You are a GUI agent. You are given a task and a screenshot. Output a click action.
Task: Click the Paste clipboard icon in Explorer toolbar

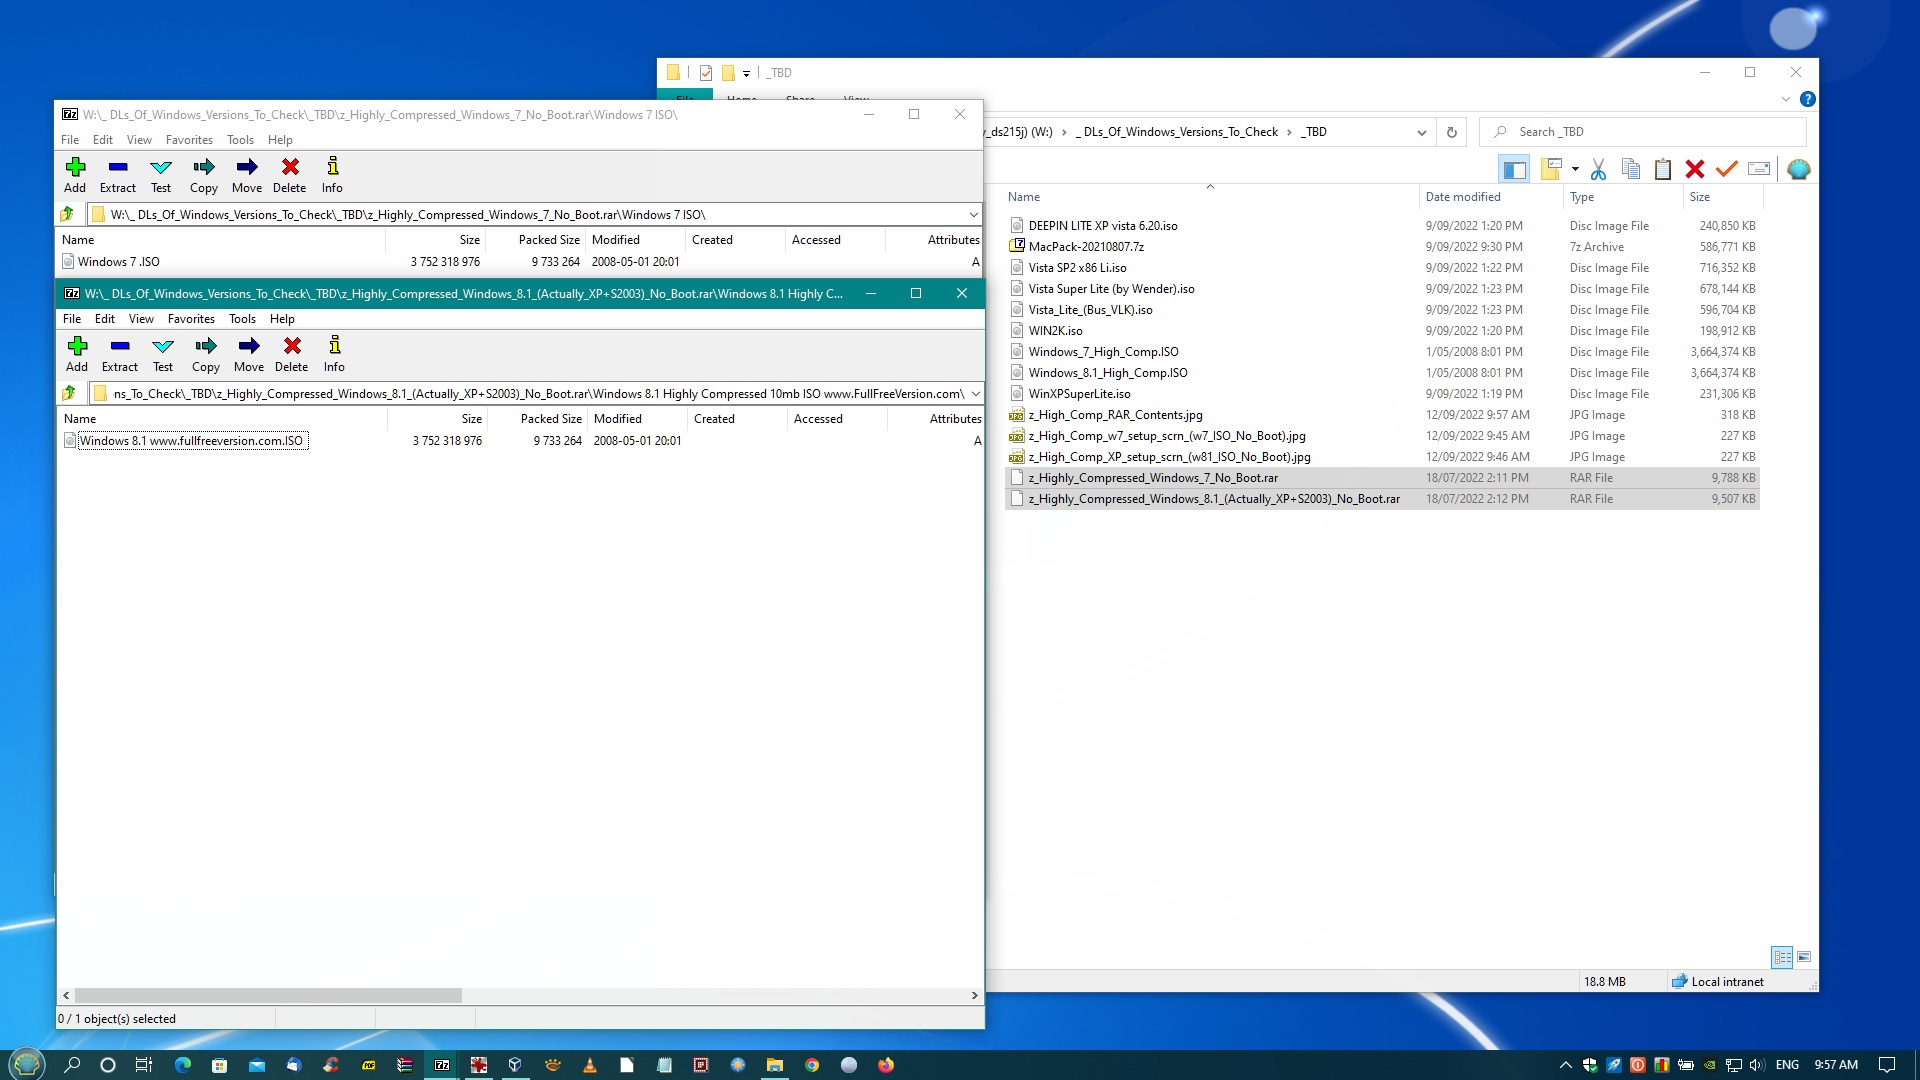1663,169
